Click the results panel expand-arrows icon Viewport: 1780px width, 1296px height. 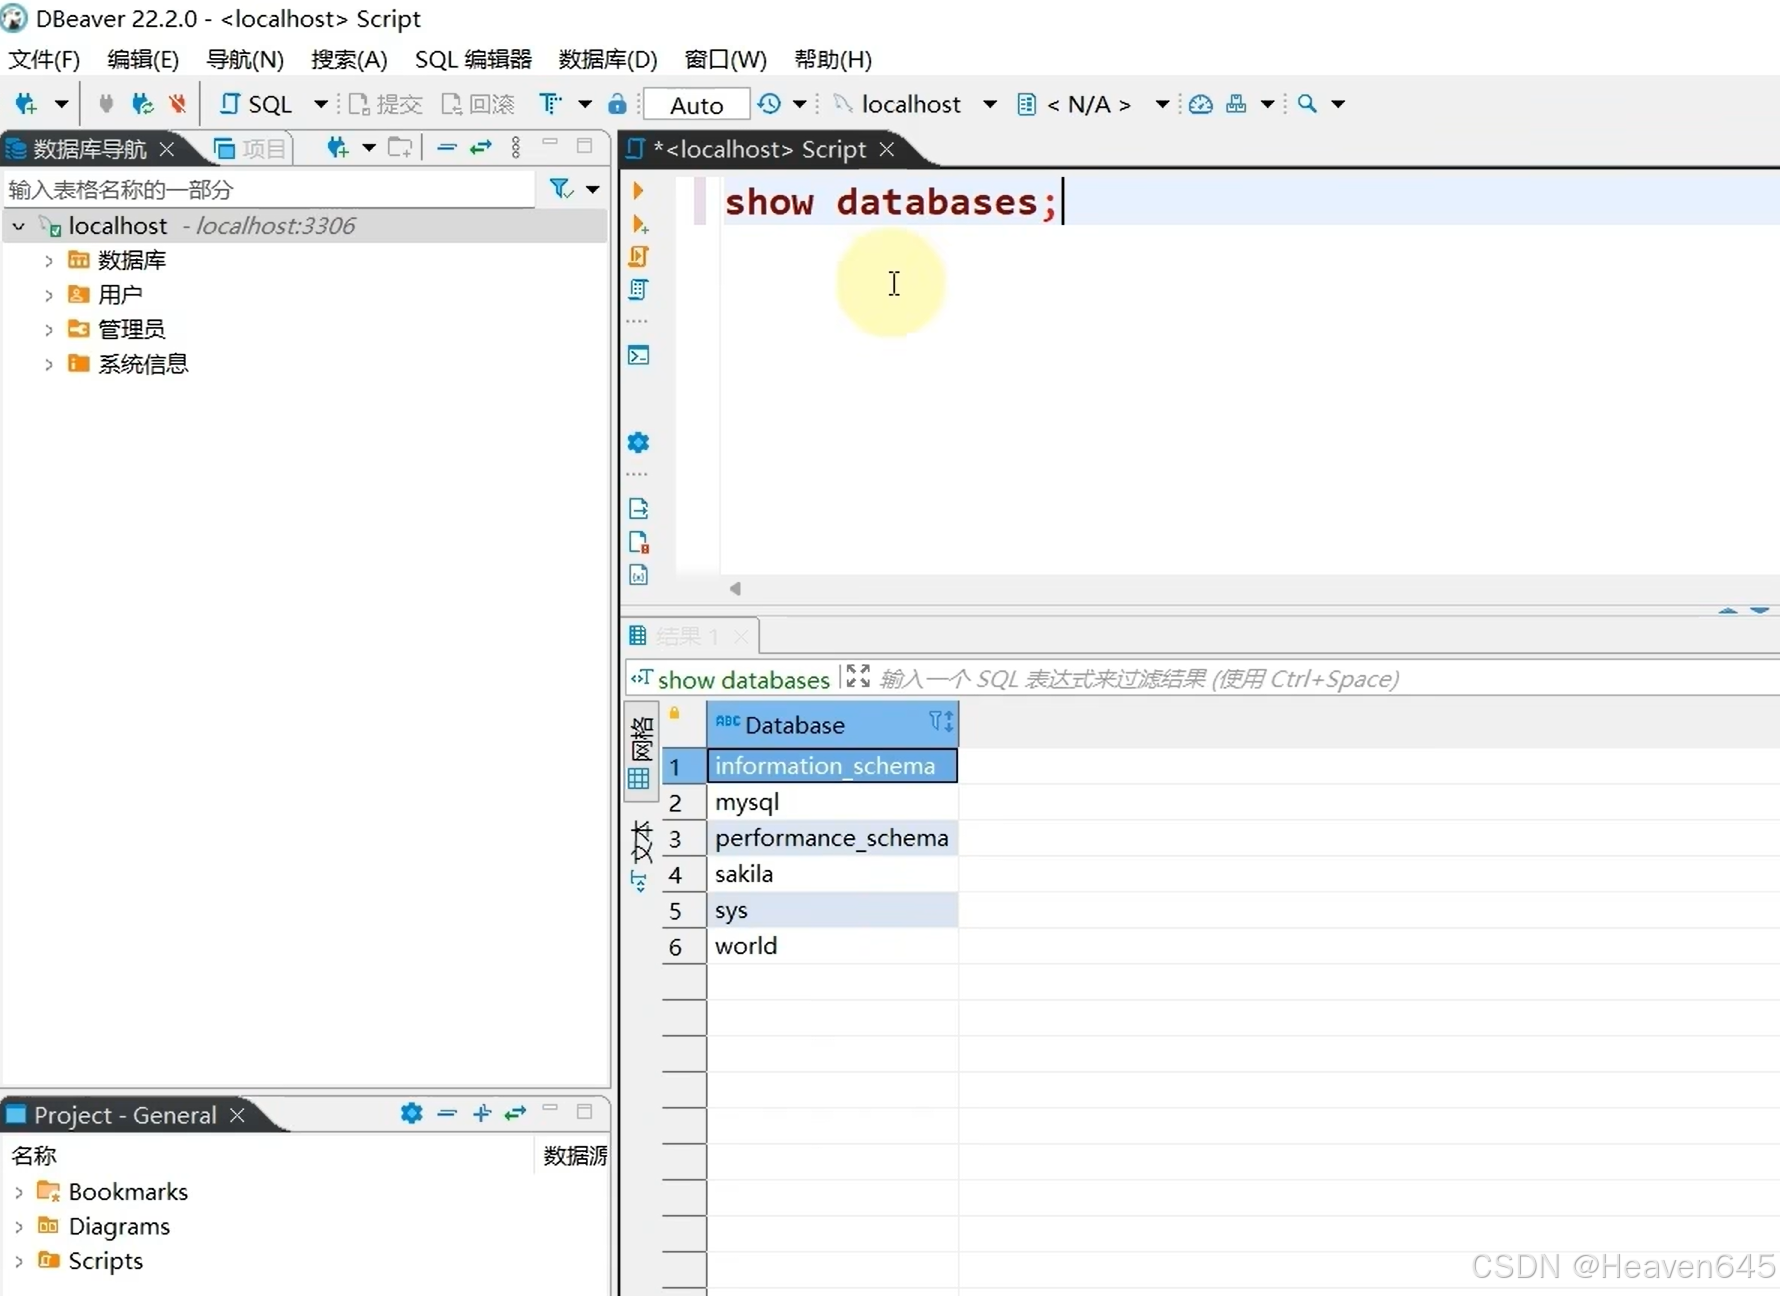pos(858,677)
